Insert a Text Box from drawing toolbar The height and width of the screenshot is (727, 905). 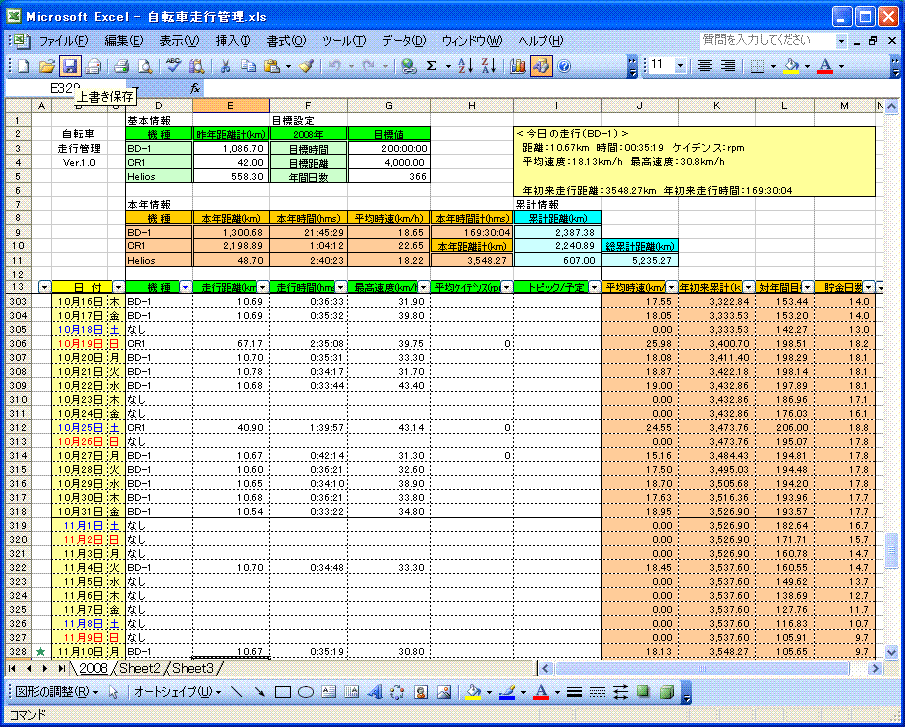point(328,692)
